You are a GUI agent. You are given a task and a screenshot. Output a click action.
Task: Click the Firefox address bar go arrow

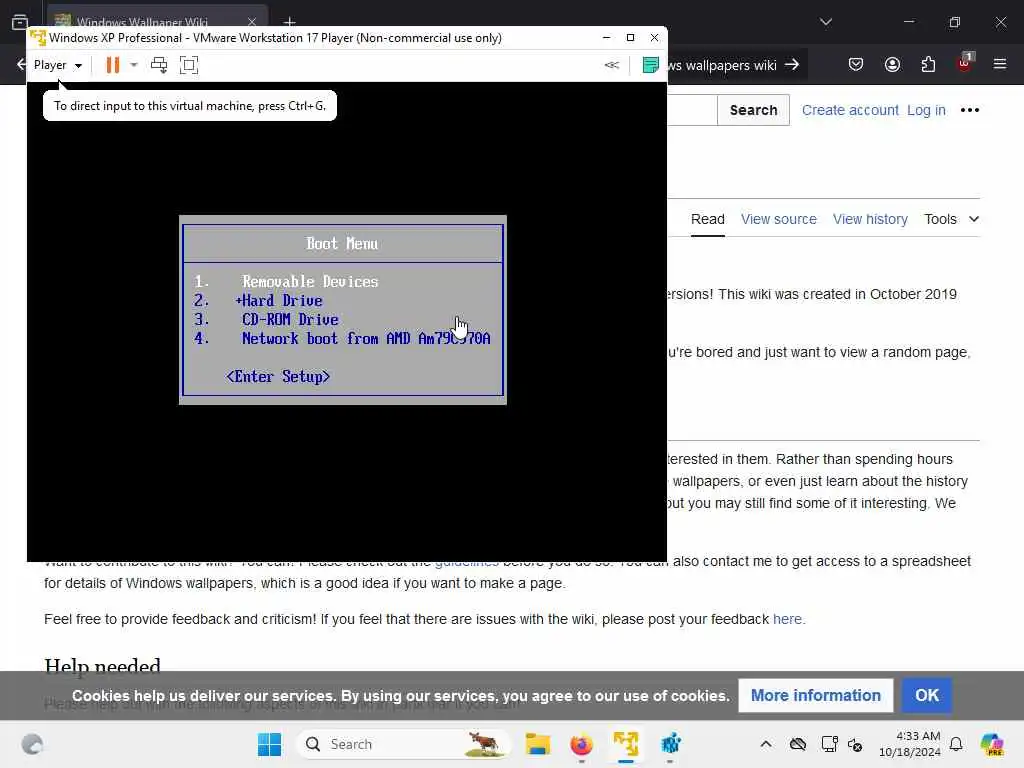[x=792, y=65]
